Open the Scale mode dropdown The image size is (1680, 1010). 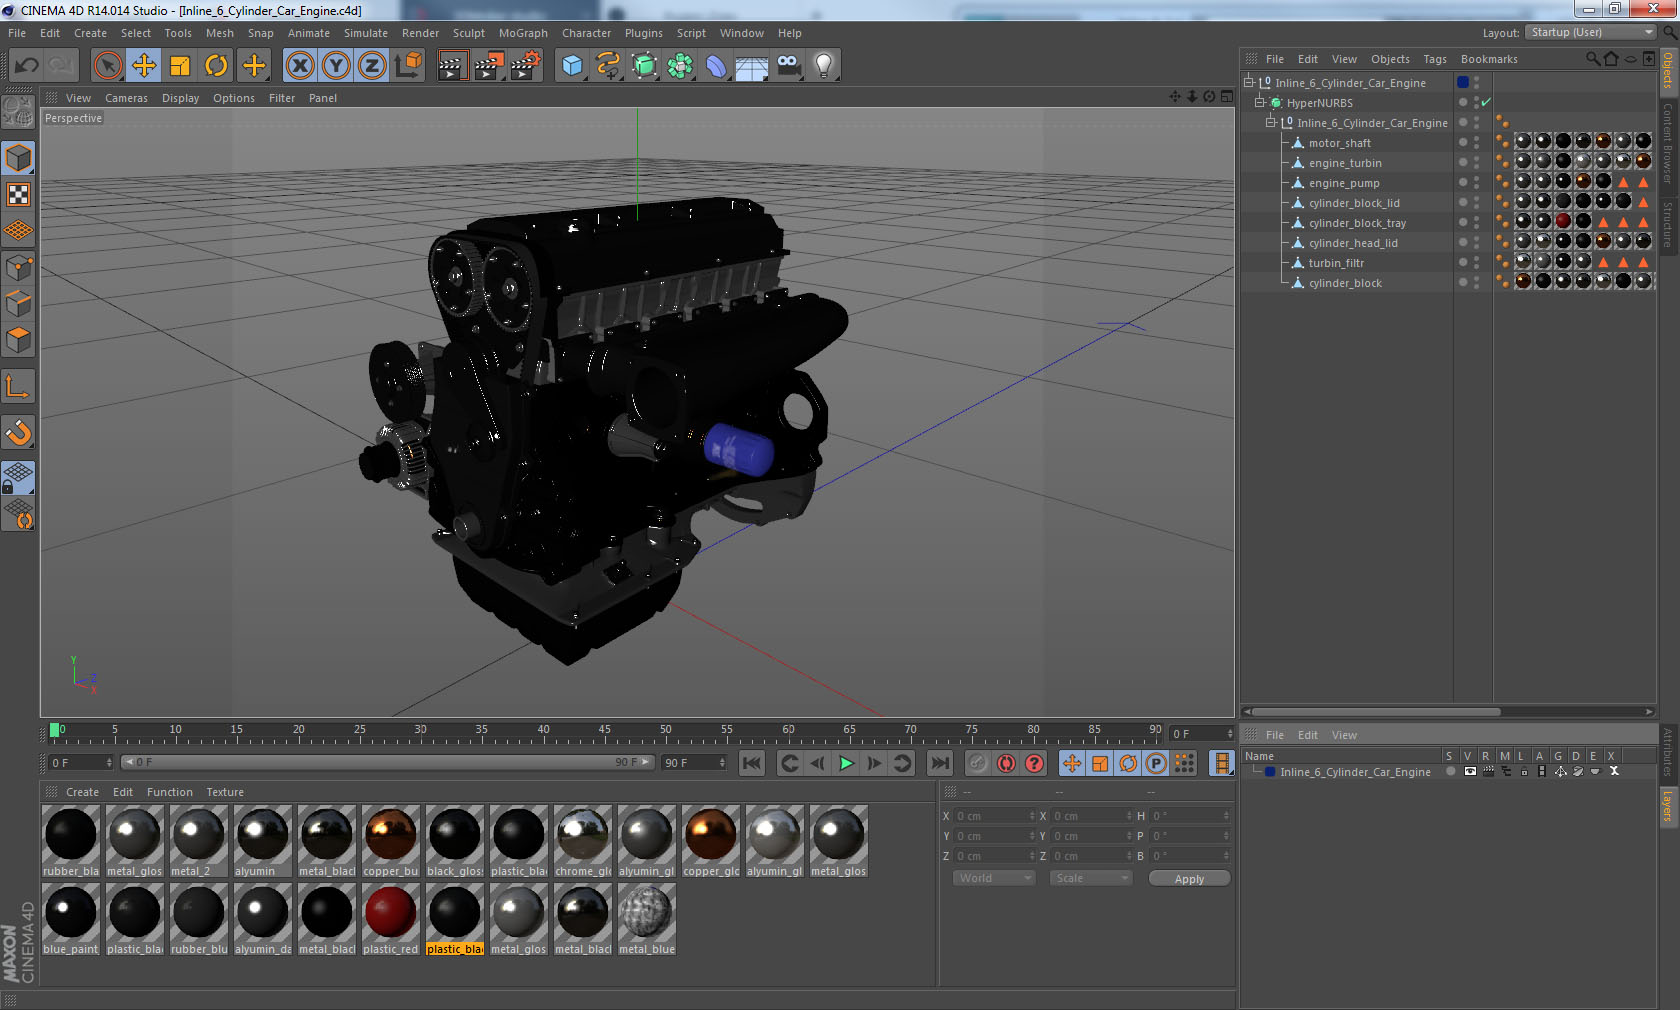click(x=1090, y=878)
